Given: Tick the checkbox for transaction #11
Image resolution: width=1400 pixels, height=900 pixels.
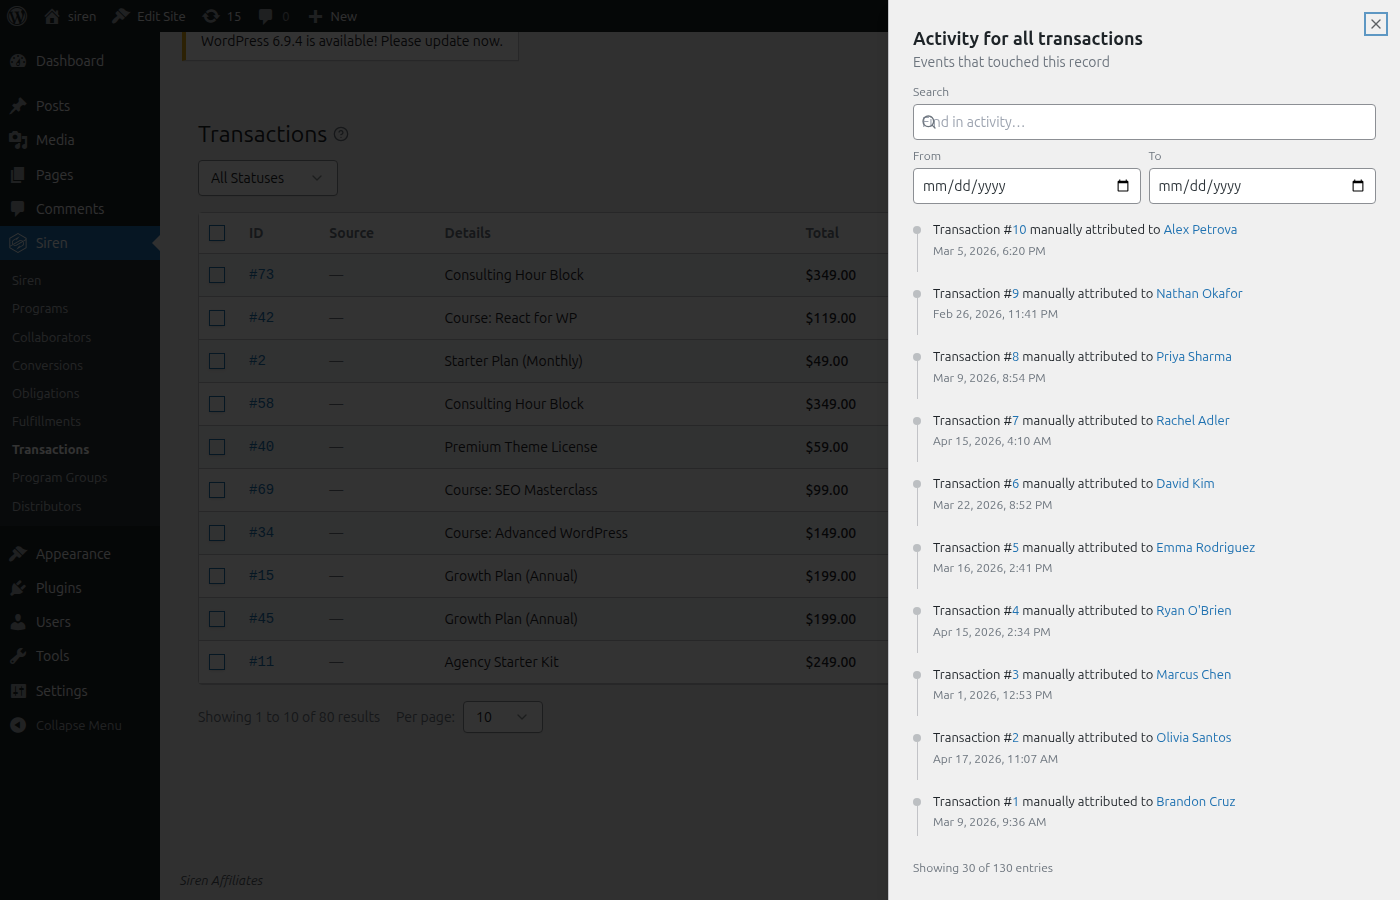Looking at the screenshot, I should 217,661.
